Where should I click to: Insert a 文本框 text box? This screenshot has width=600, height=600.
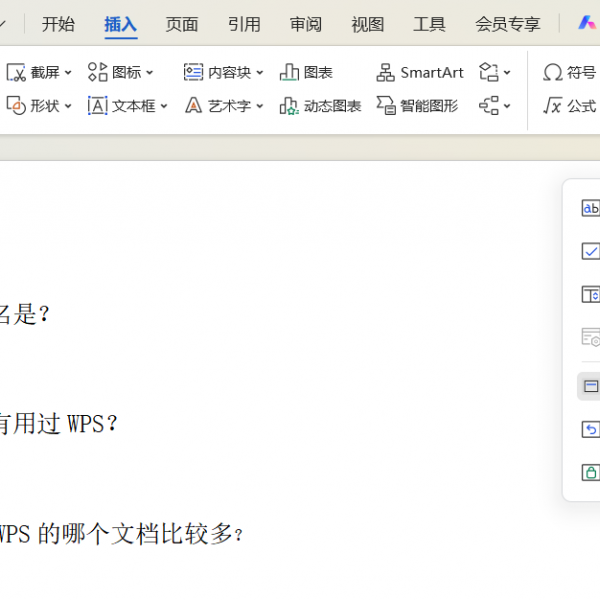coord(127,105)
